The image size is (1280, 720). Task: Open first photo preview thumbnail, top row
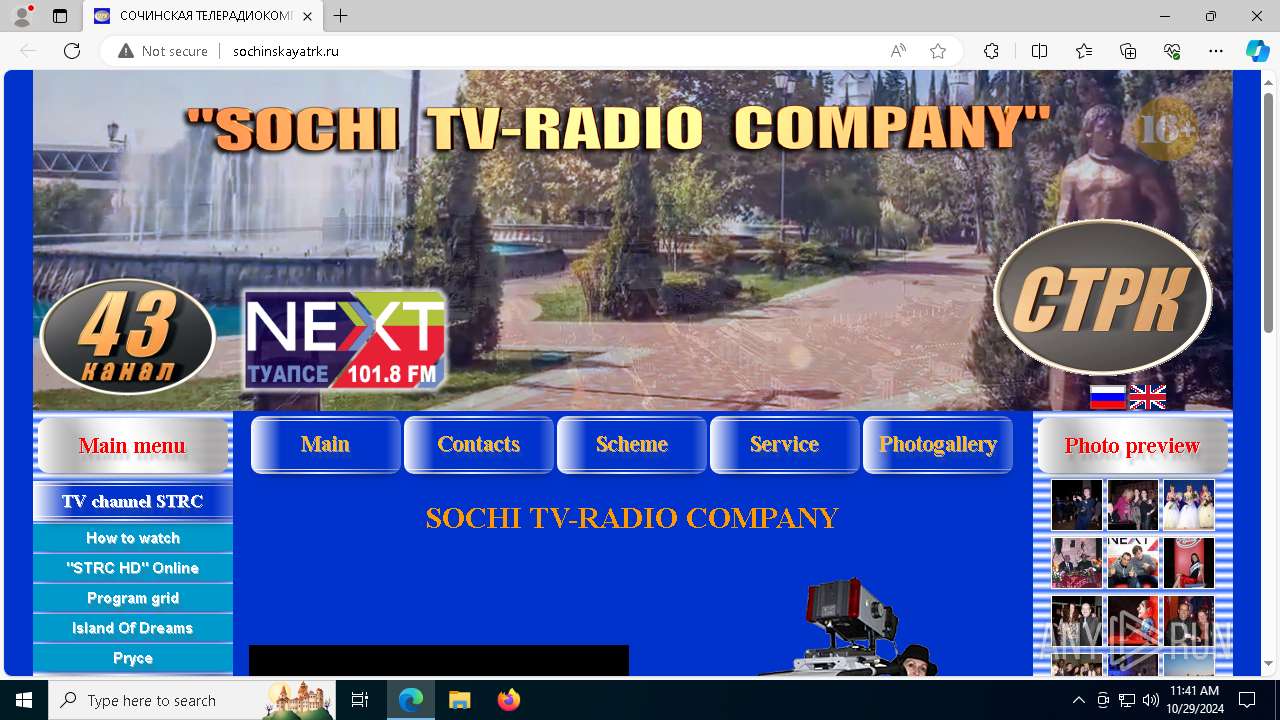pos(1077,505)
